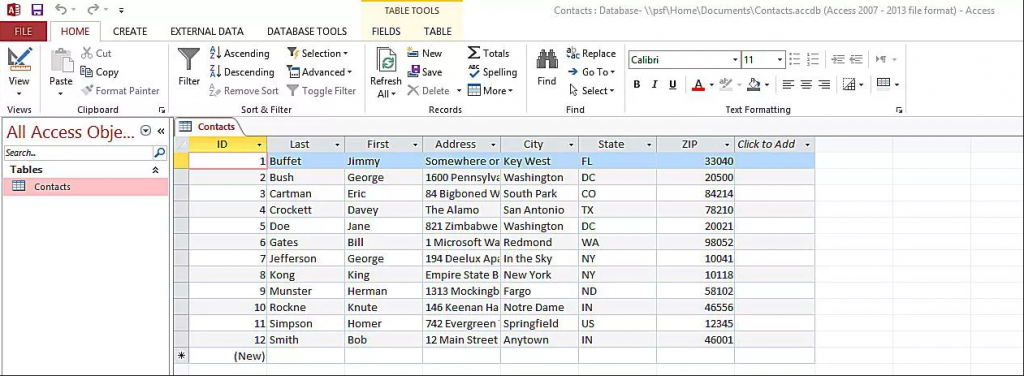The width and height of the screenshot is (1024, 376).
Task: Switch to EXTERNAL DATA tab
Action: click(207, 31)
